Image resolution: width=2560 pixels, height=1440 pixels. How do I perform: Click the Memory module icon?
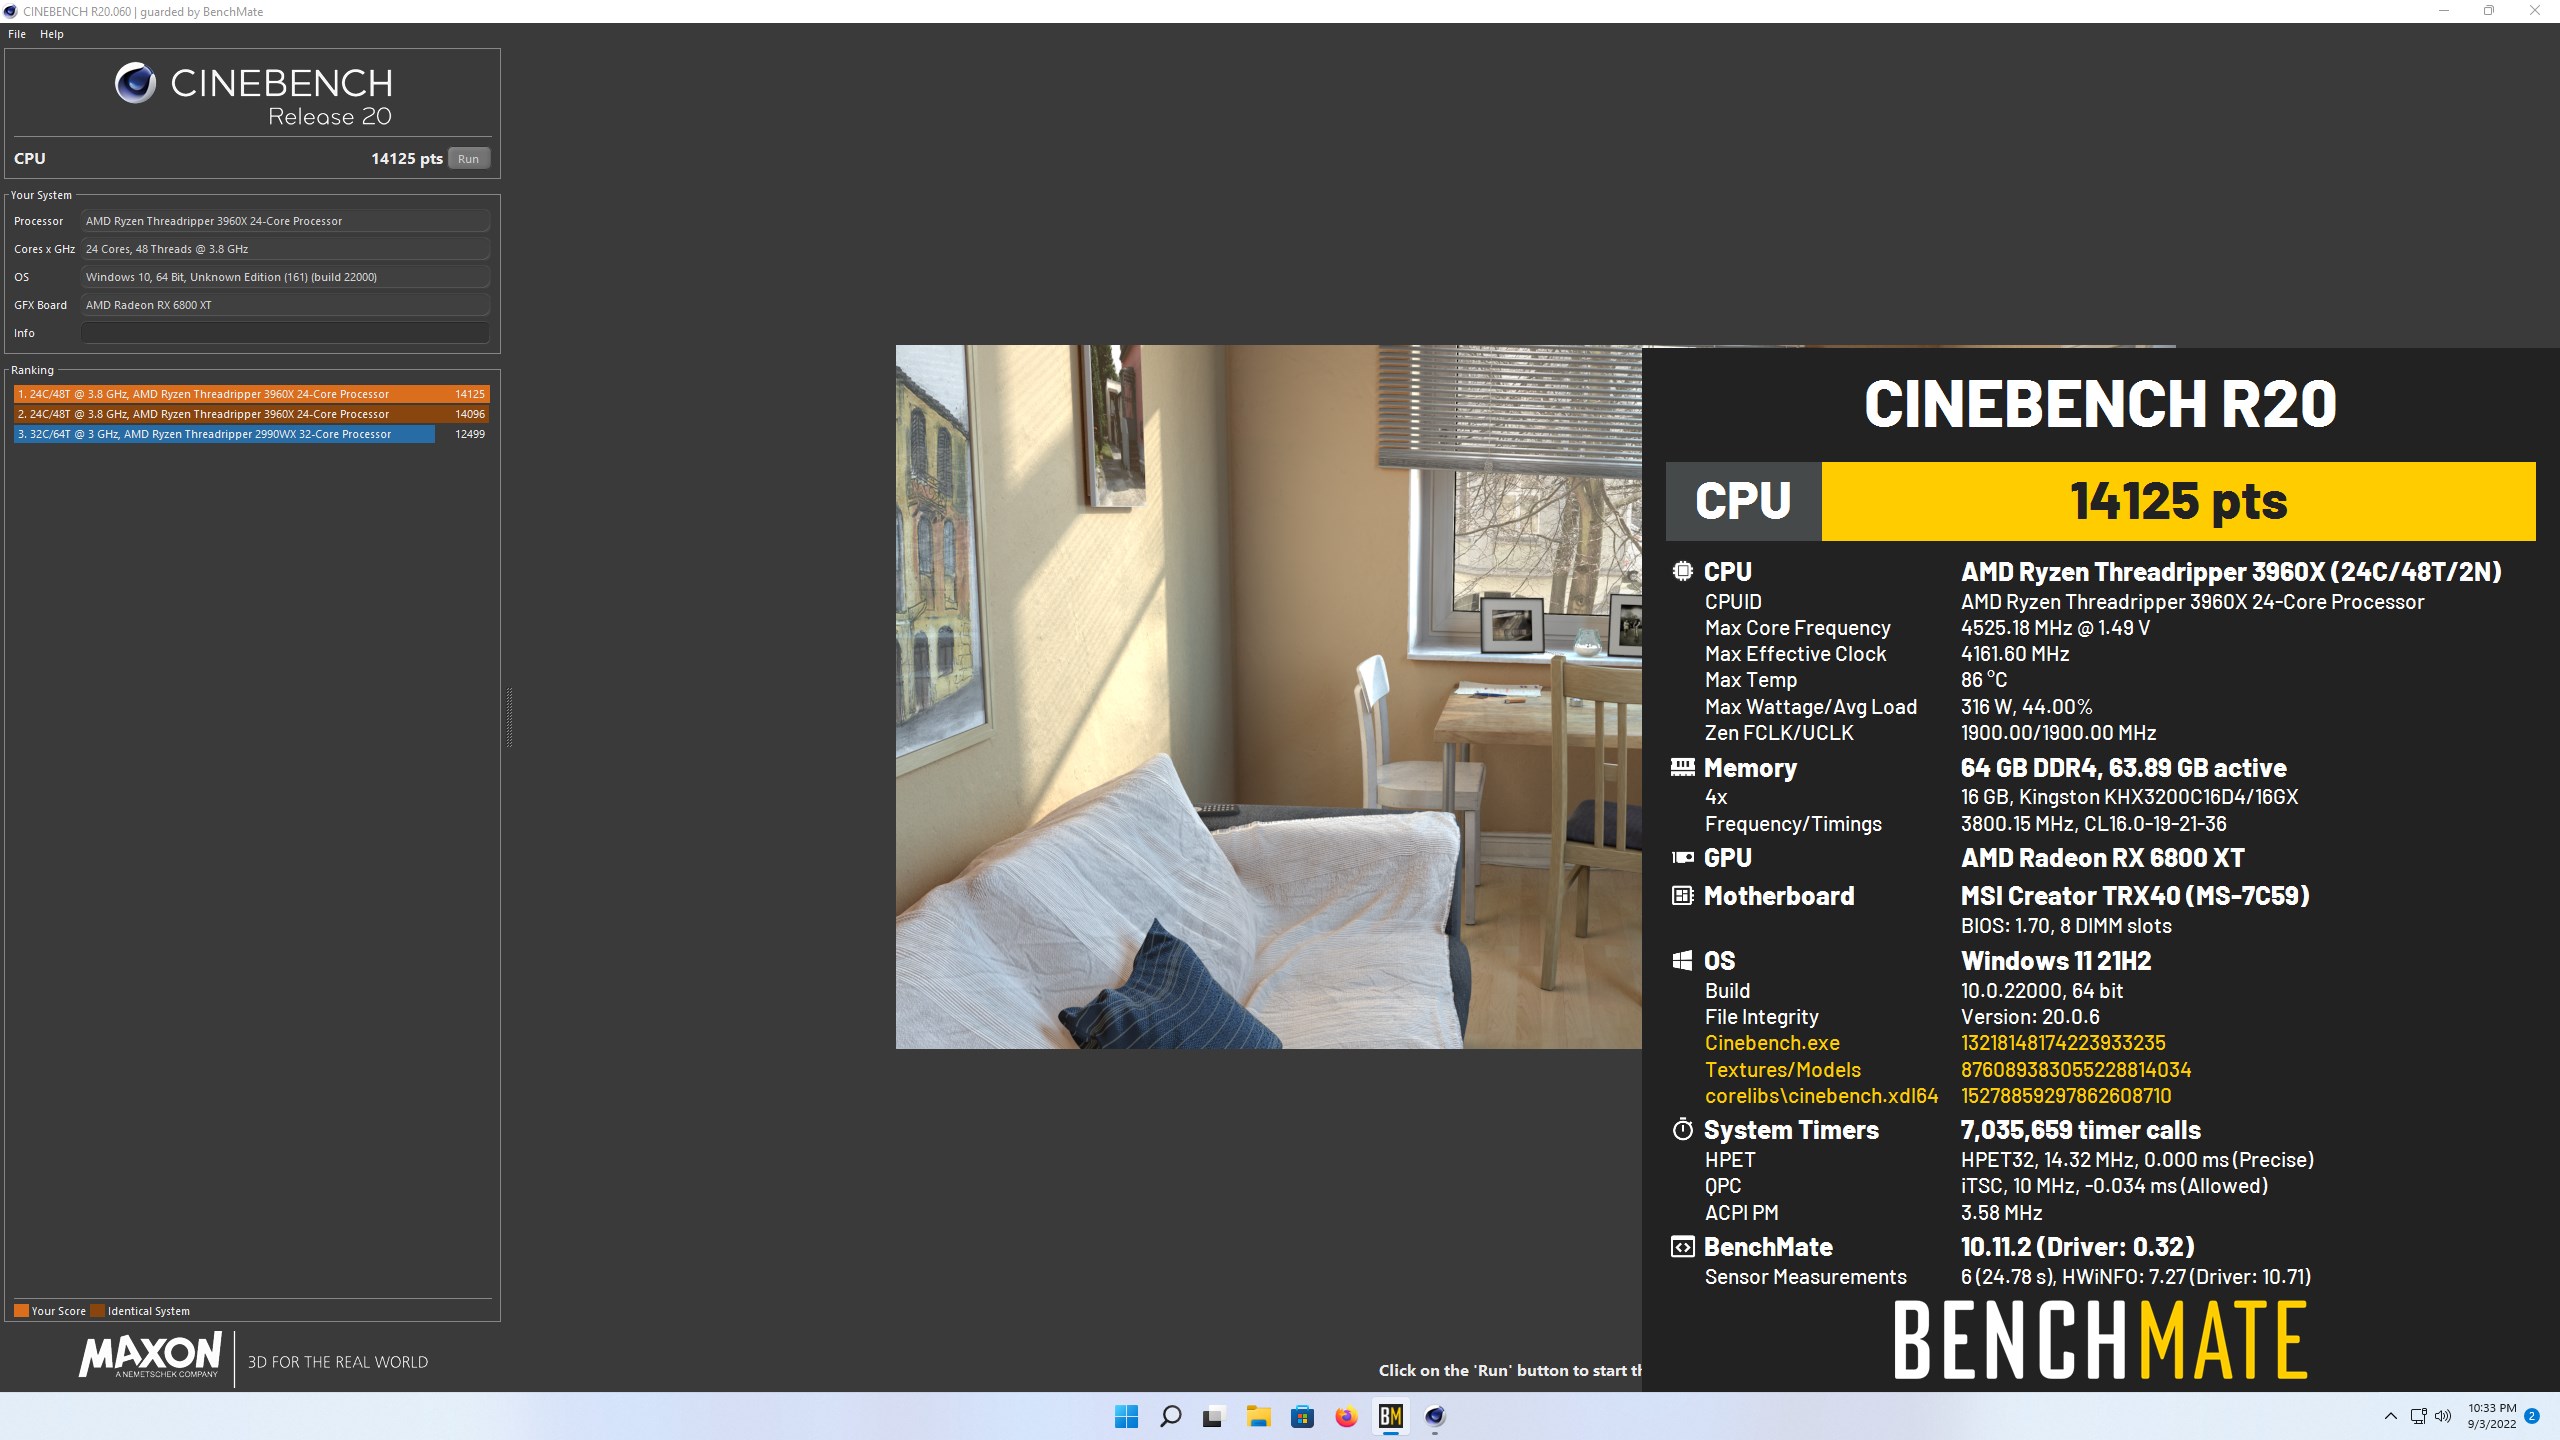[x=1682, y=767]
